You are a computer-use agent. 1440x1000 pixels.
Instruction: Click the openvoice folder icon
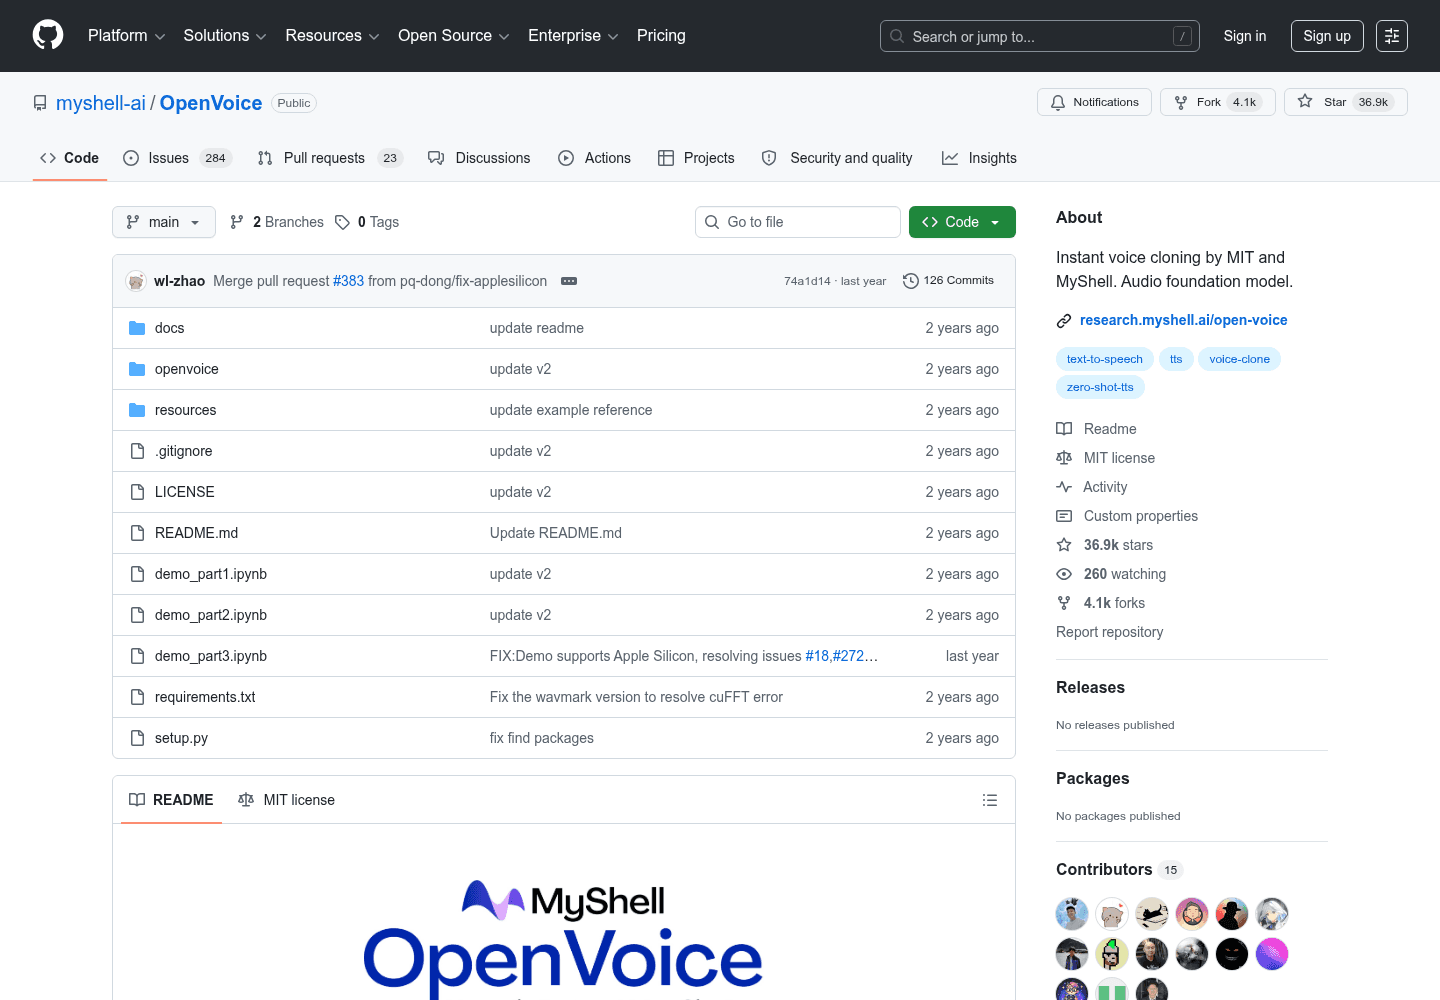(137, 369)
